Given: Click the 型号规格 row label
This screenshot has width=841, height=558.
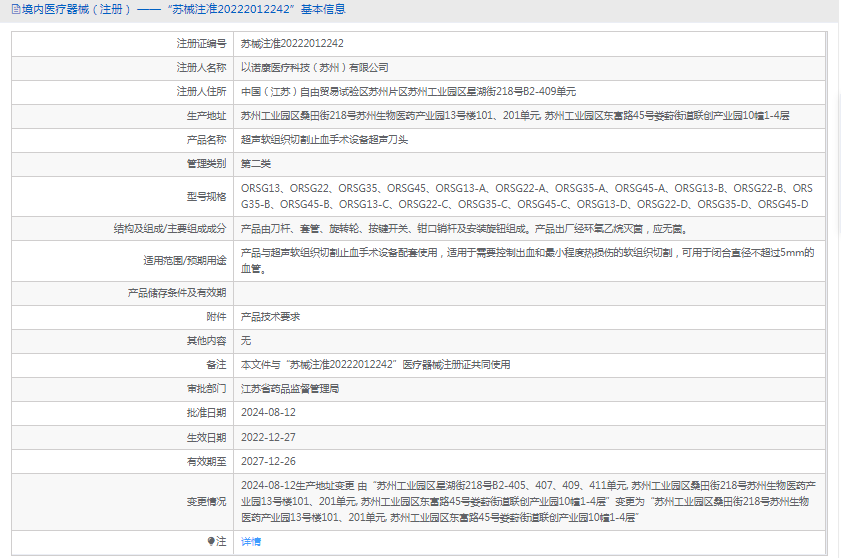Looking at the screenshot, I should click(x=206, y=196).
